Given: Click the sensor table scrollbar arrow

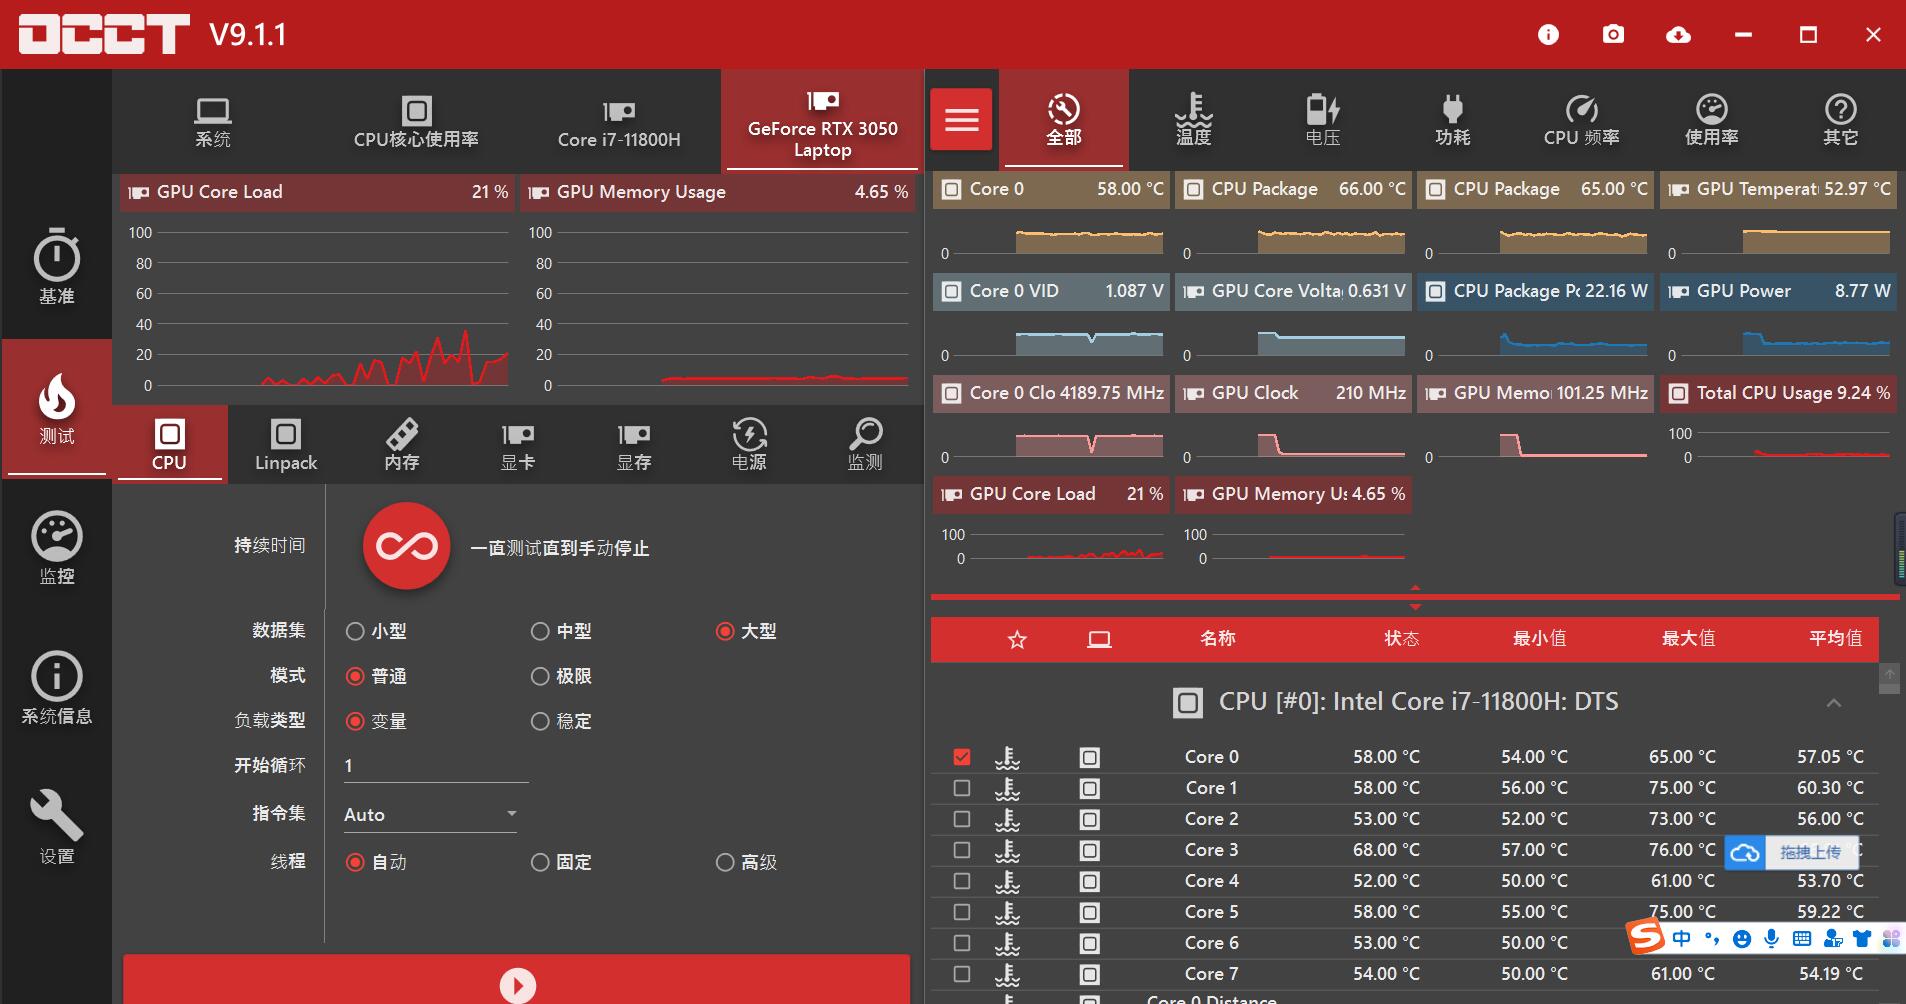Looking at the screenshot, I should 1889,676.
